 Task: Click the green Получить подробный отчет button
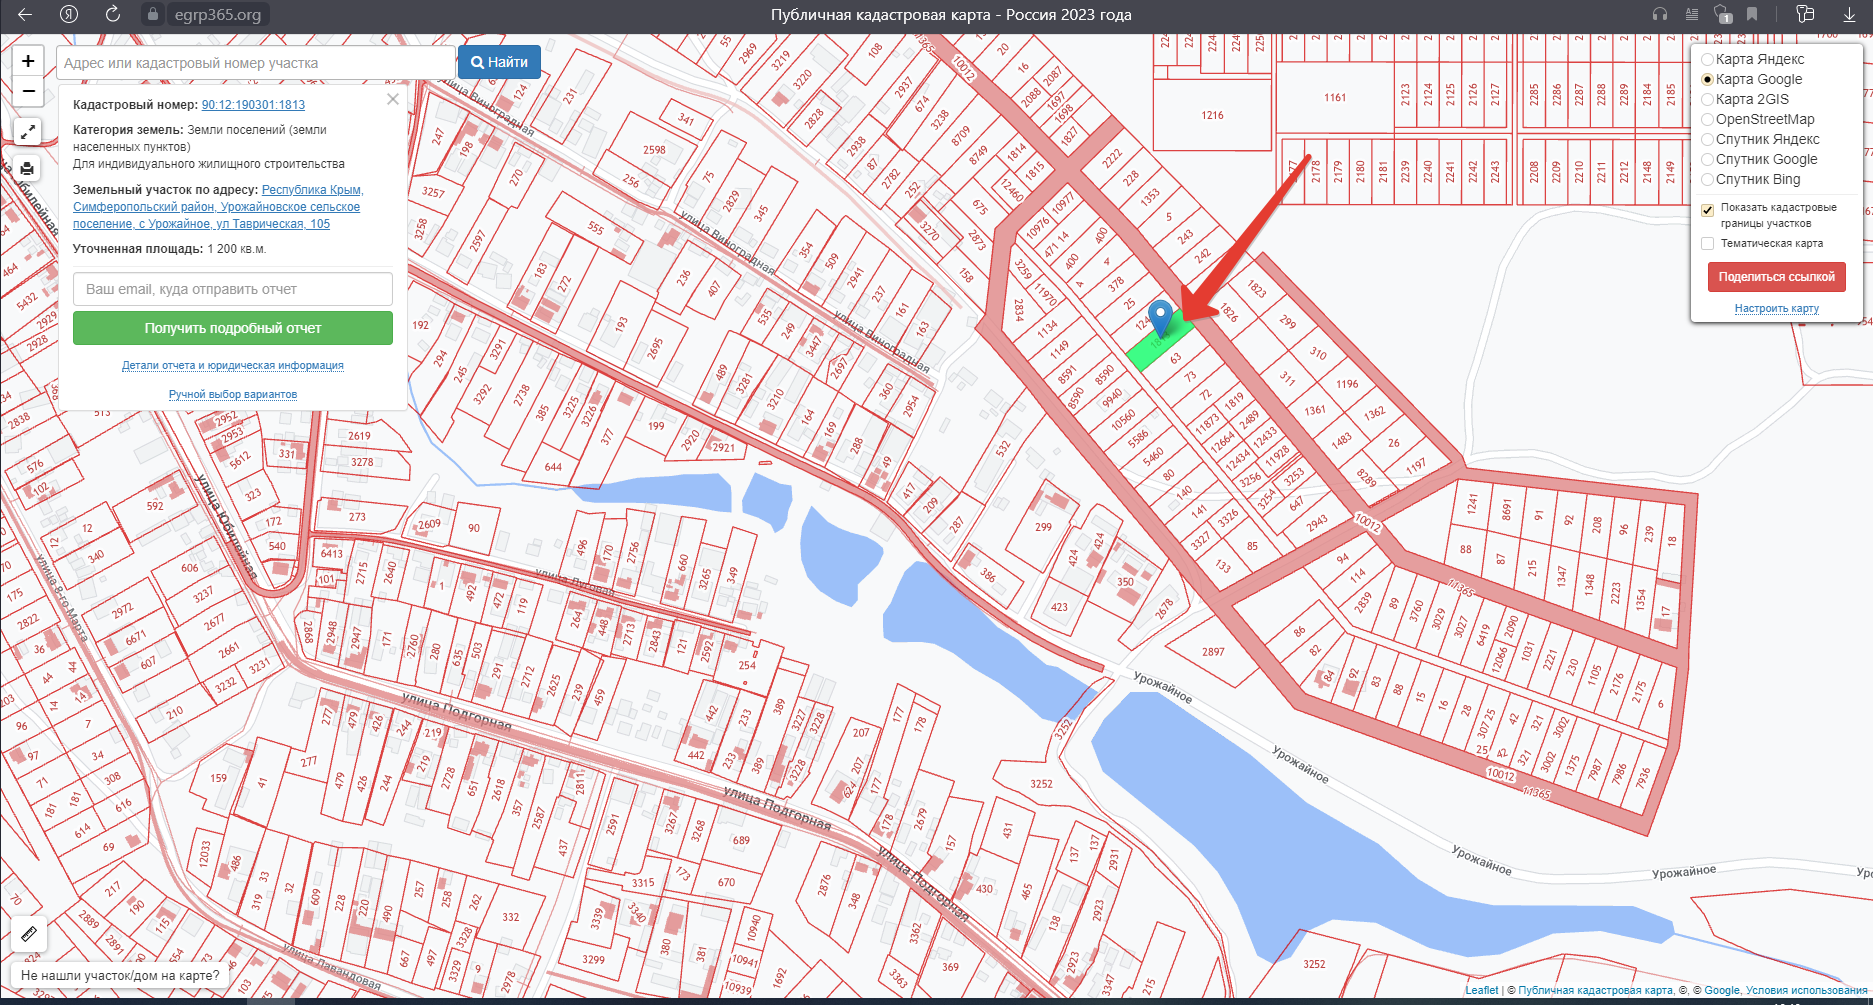[233, 328]
